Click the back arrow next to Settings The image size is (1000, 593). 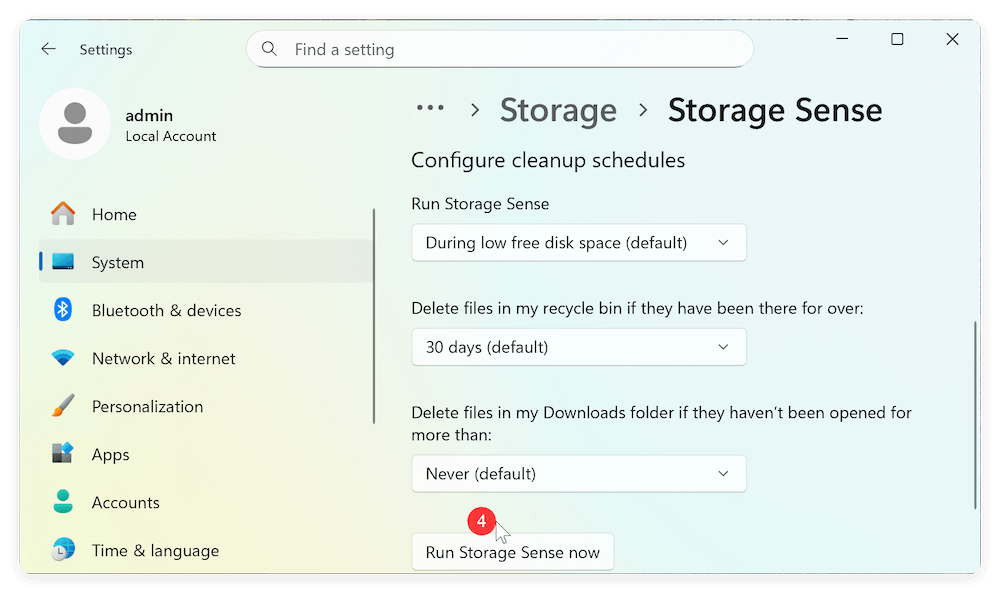click(x=48, y=48)
